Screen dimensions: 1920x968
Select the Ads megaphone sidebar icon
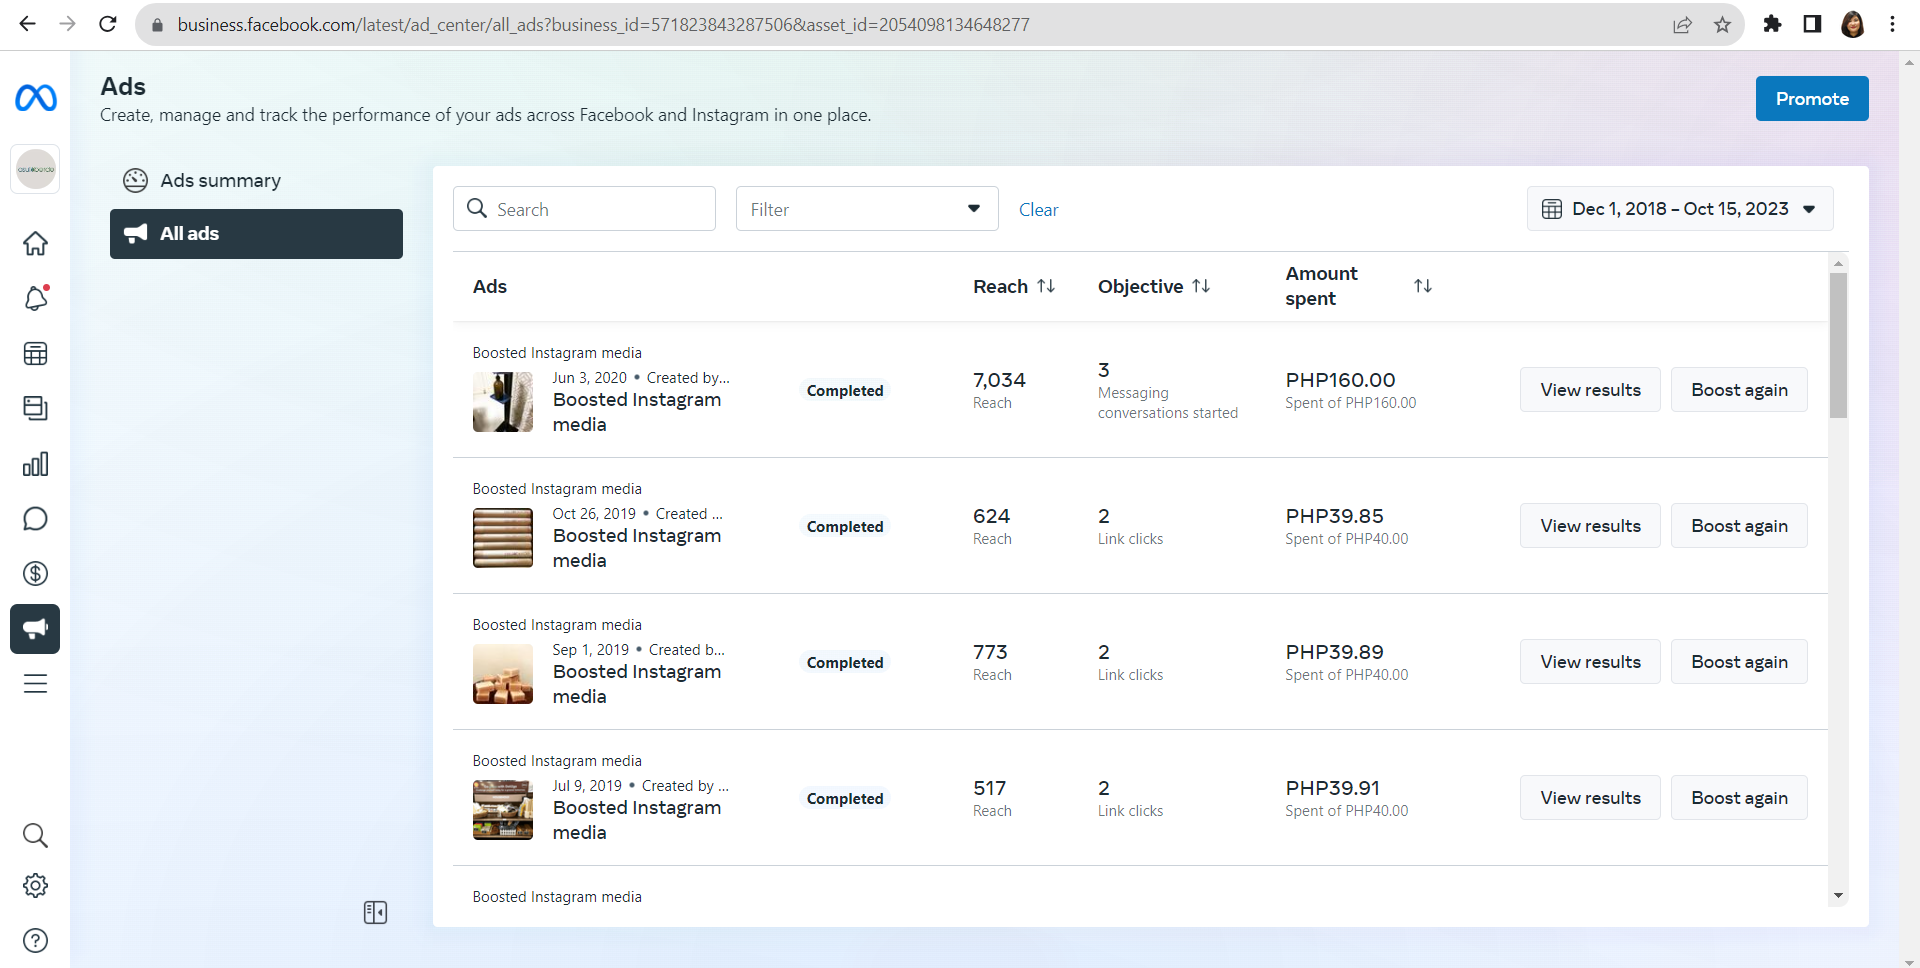click(35, 629)
